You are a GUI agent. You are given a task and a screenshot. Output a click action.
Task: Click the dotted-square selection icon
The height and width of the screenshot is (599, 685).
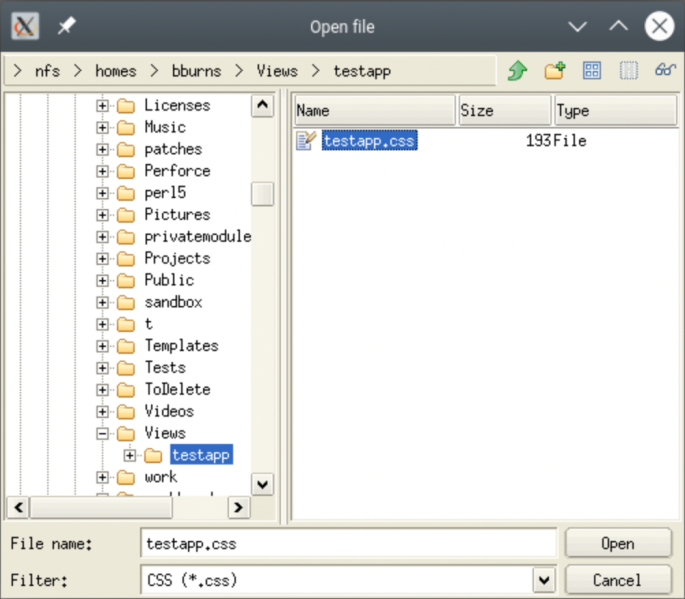pyautogui.click(x=628, y=71)
